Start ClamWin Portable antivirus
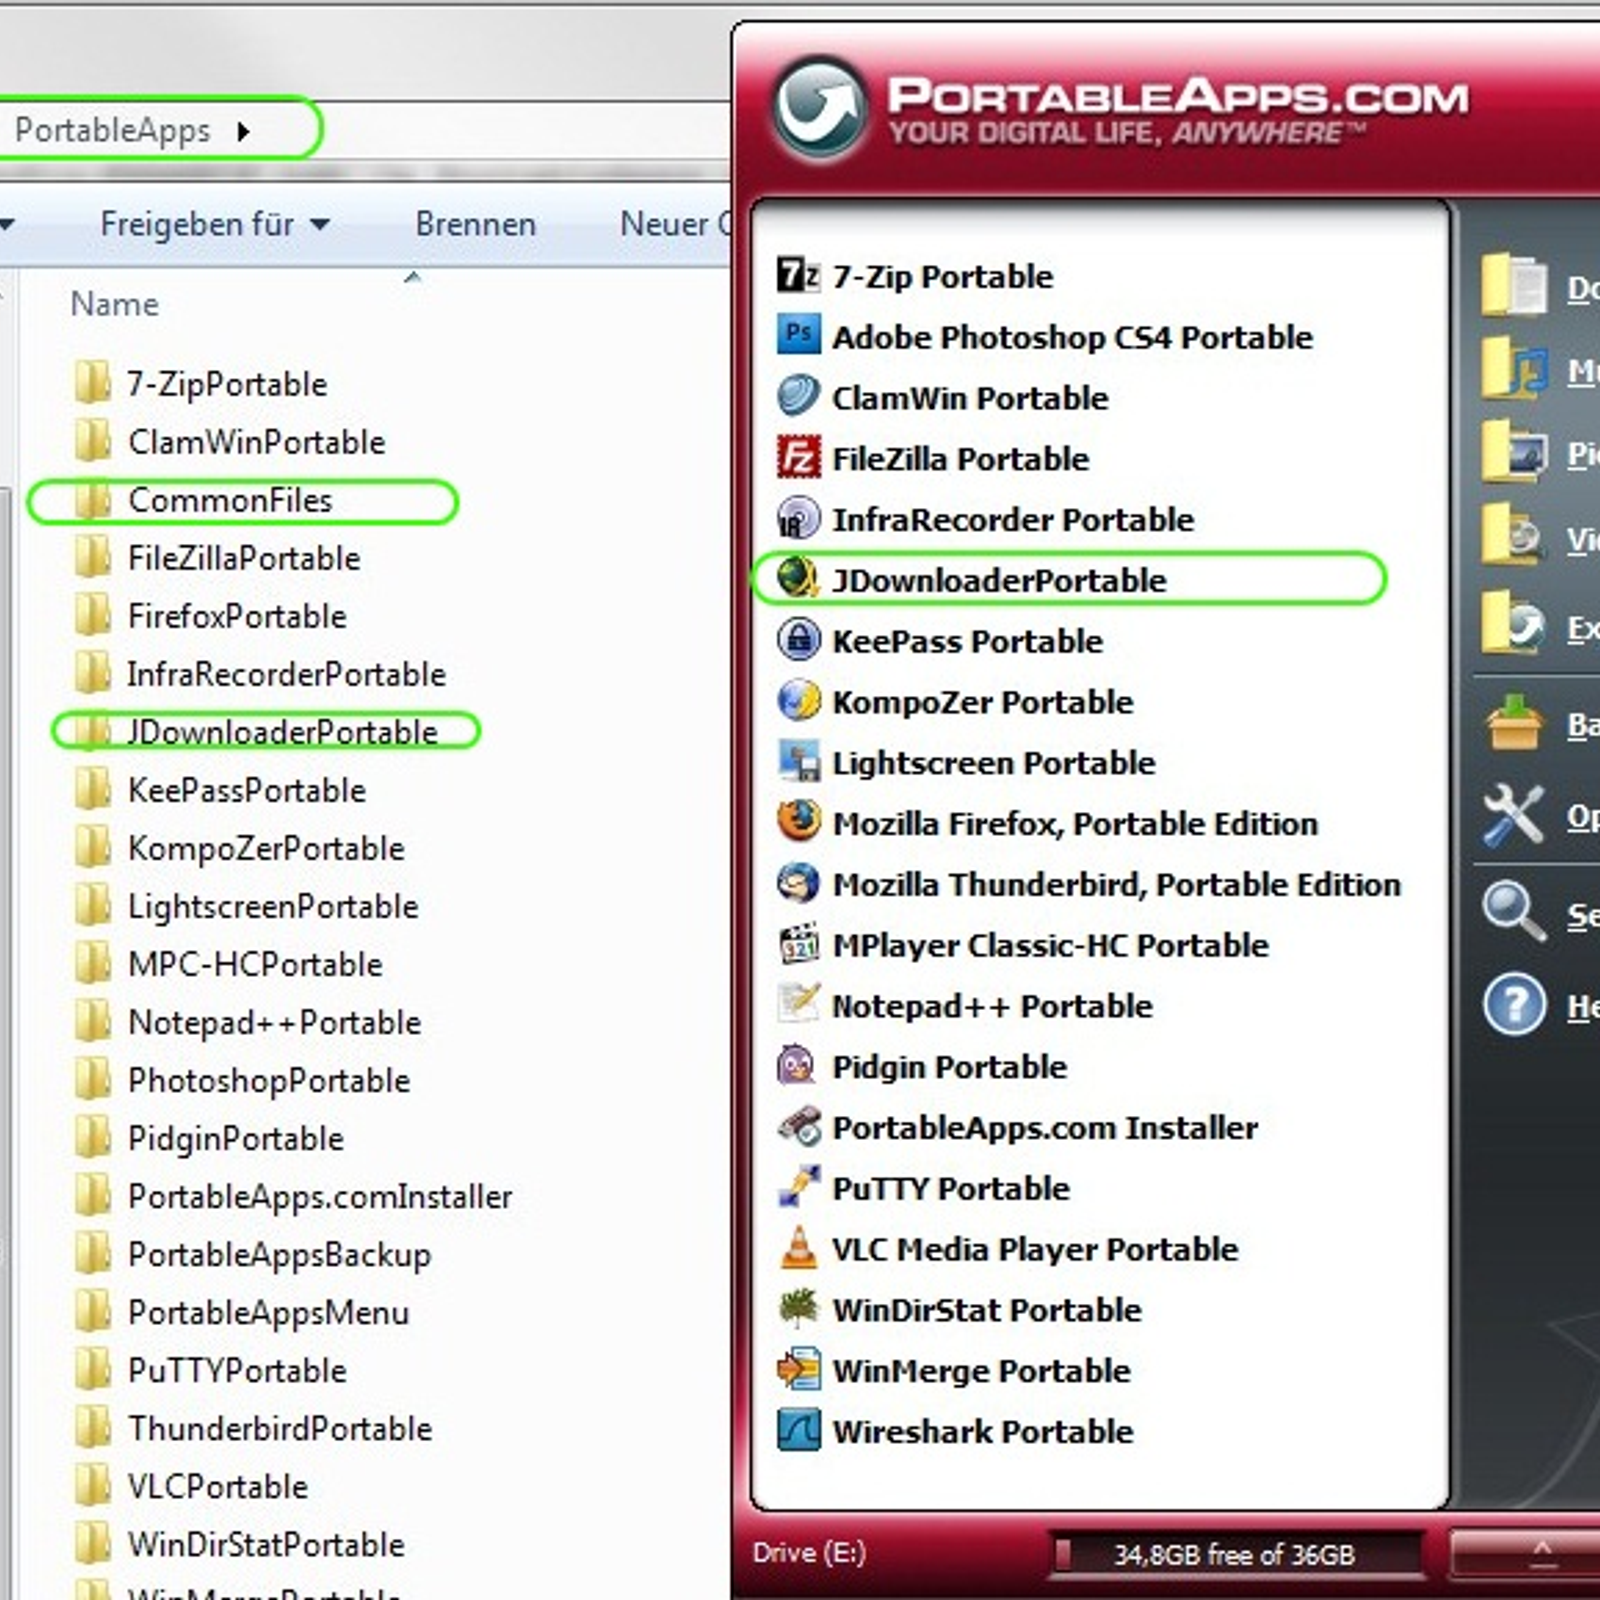 [x=942, y=398]
